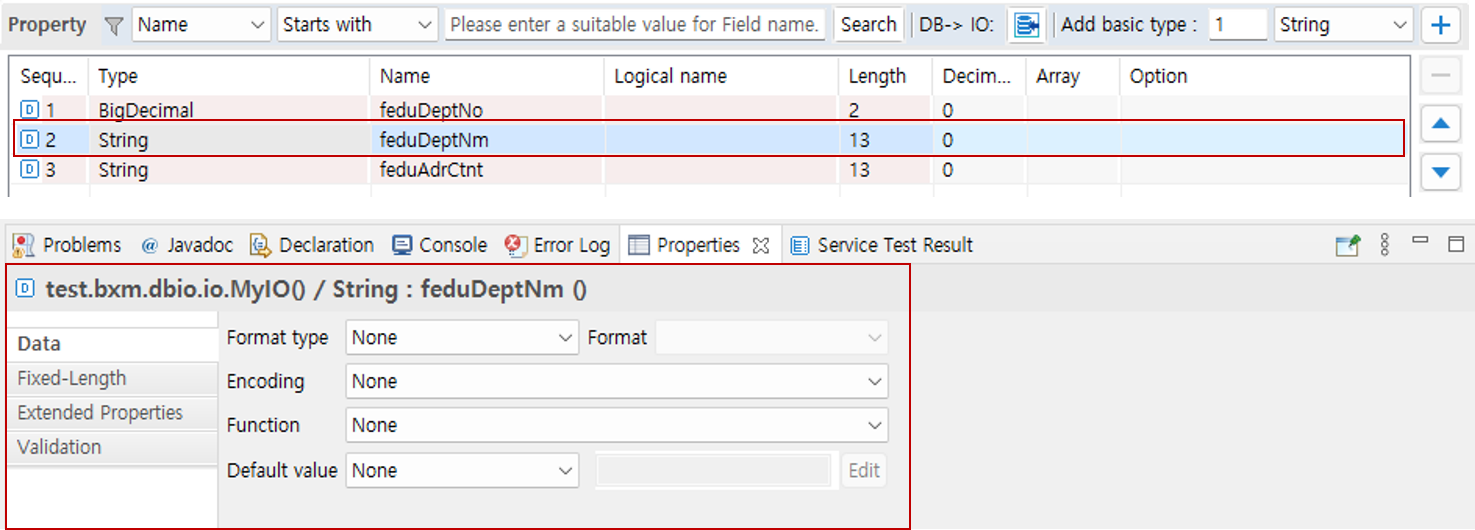1475x530 pixels.
Task: Switch to the Problems tab
Action: 67,245
